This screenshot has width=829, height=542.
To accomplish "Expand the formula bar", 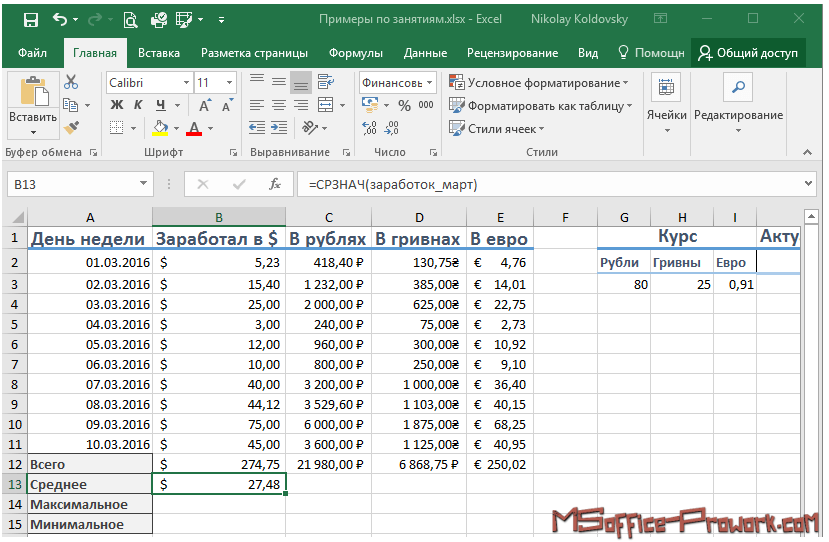I will (808, 183).
